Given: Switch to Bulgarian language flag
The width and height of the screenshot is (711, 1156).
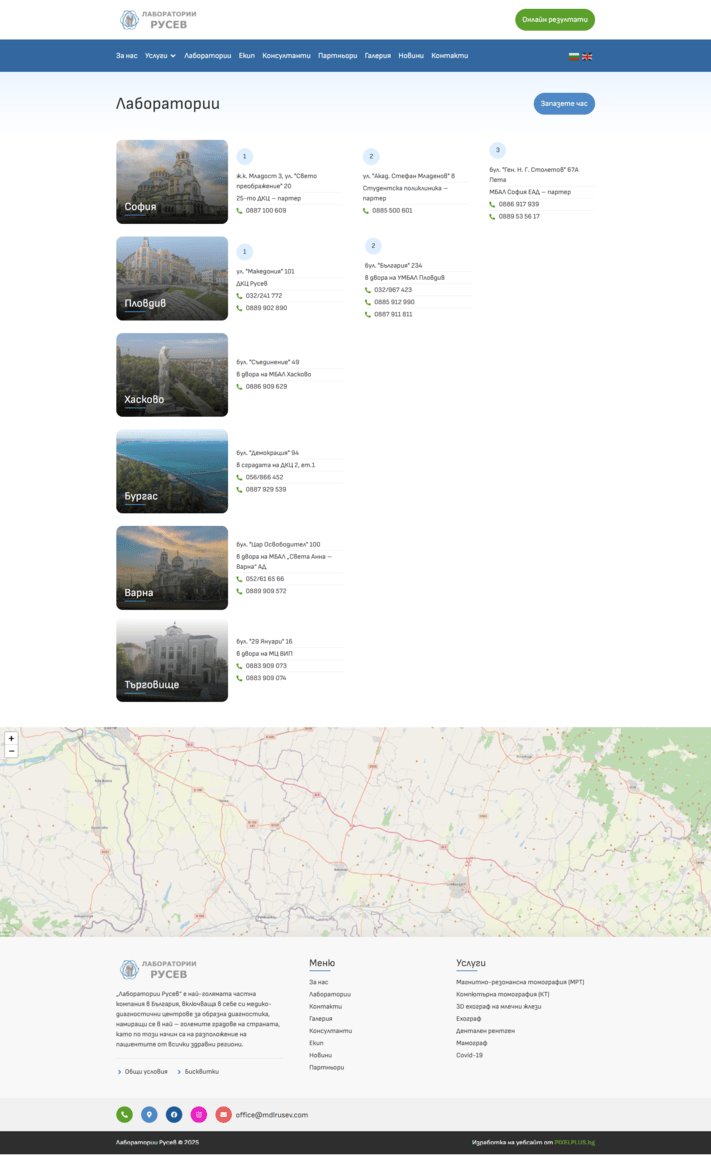Looking at the screenshot, I should click(574, 56).
